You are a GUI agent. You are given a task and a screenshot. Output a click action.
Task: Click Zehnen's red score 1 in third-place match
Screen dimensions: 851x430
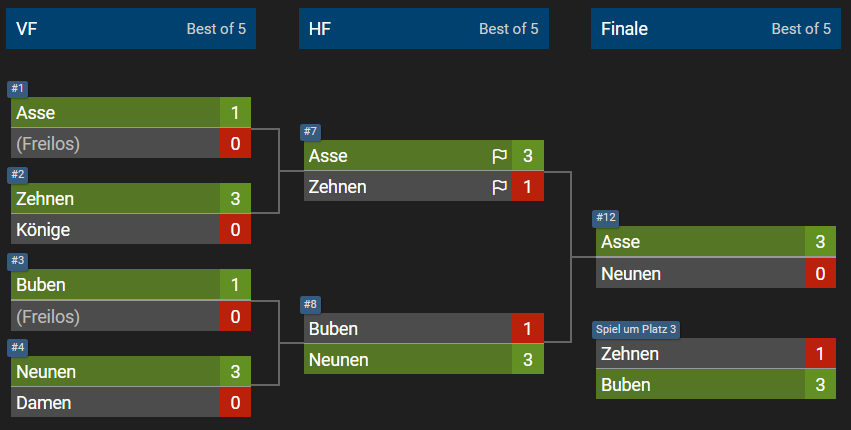tap(820, 353)
